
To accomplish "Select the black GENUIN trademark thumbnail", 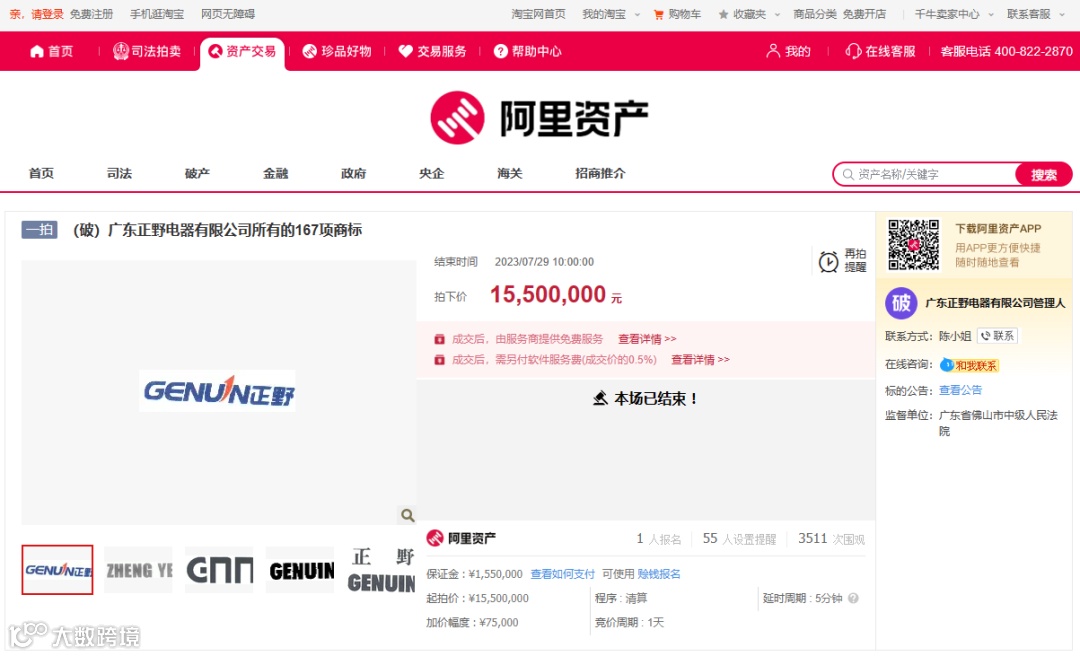I will click(x=300, y=570).
